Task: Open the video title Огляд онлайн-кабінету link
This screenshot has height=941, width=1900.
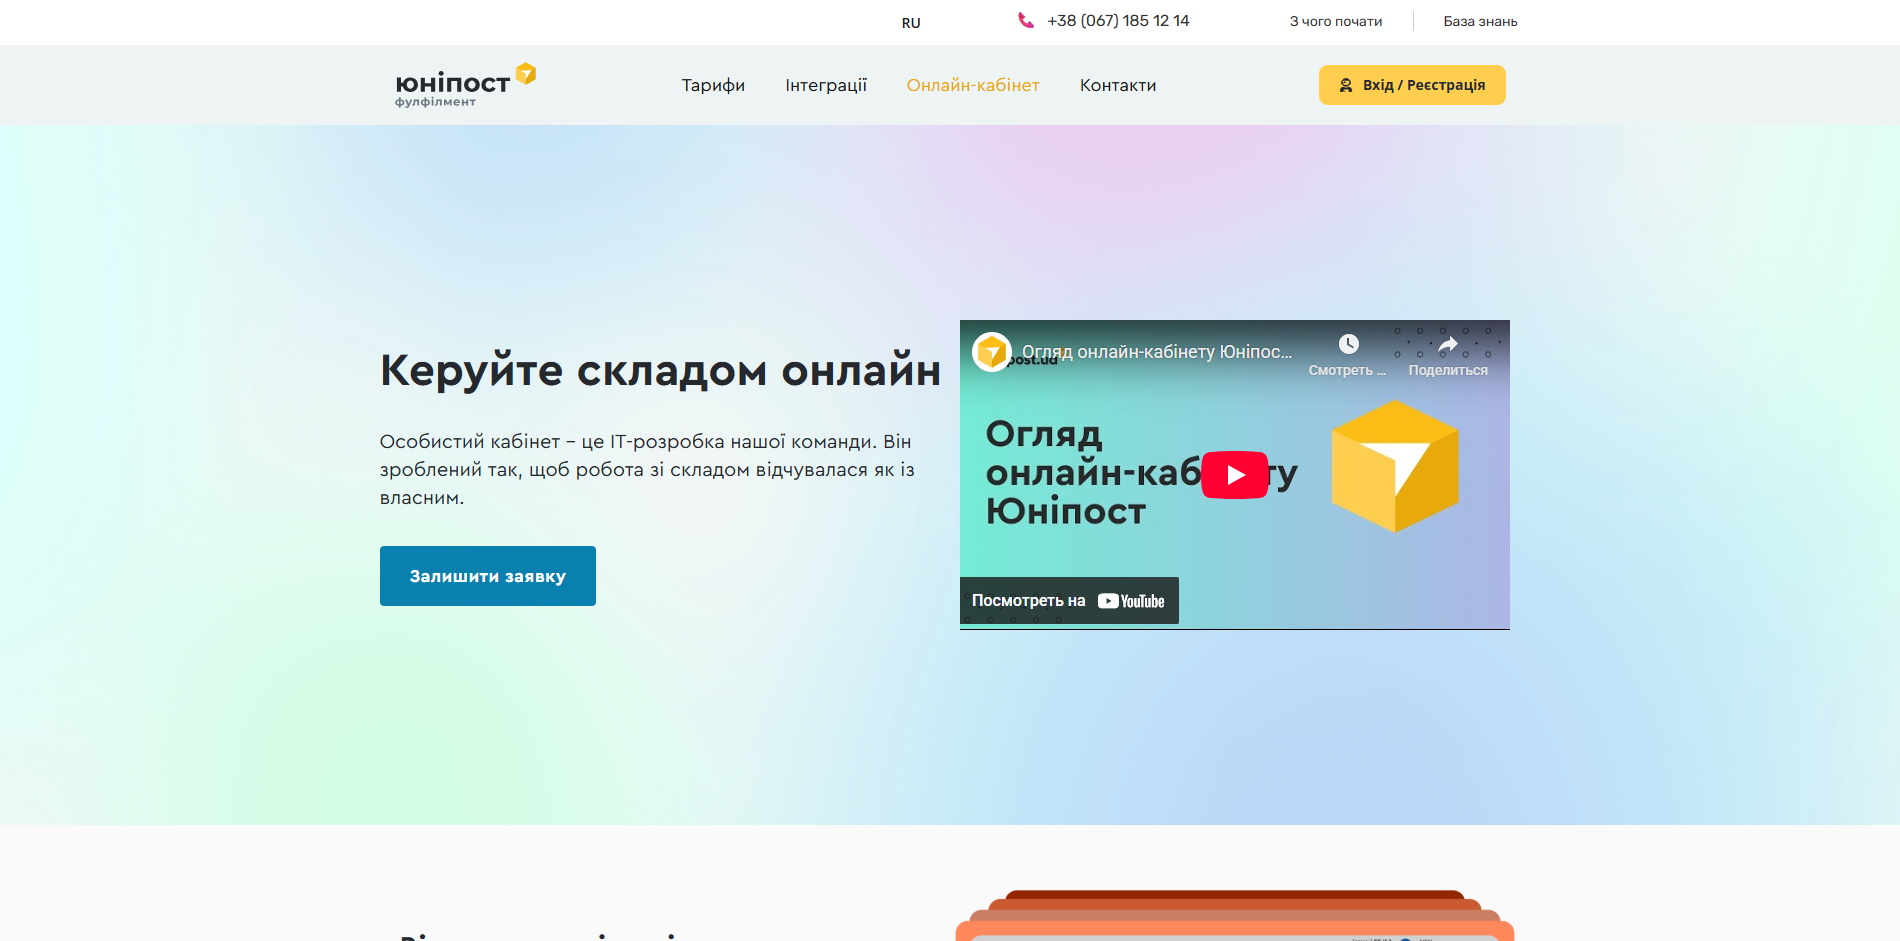Action: pyautogui.click(x=1157, y=352)
